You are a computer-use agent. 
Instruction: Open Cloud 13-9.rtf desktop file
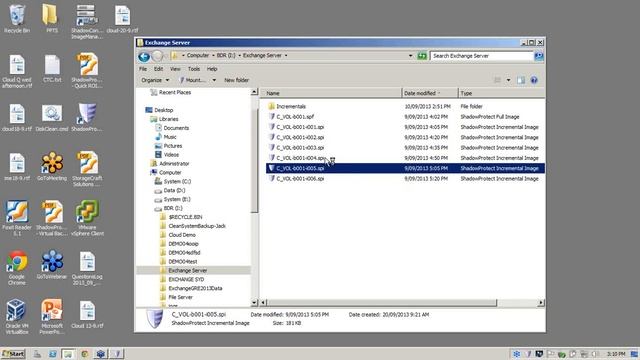coord(87,314)
